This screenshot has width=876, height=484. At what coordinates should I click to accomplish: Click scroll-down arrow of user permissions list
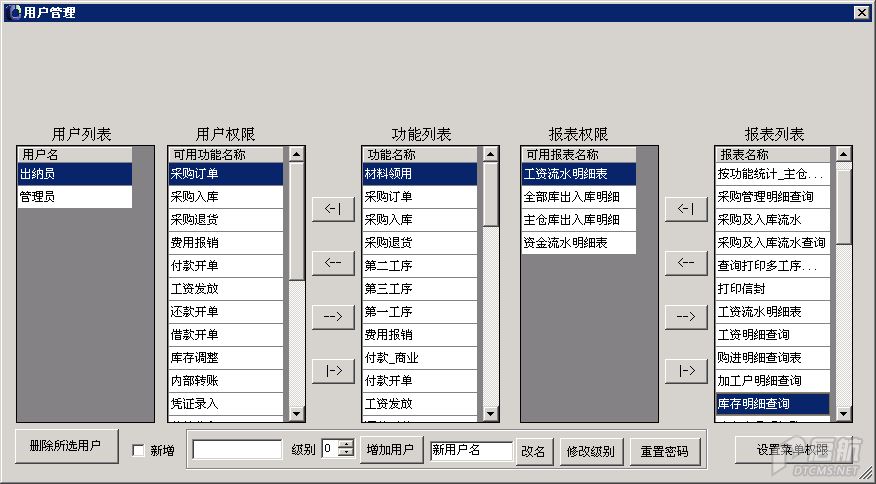[x=297, y=414]
